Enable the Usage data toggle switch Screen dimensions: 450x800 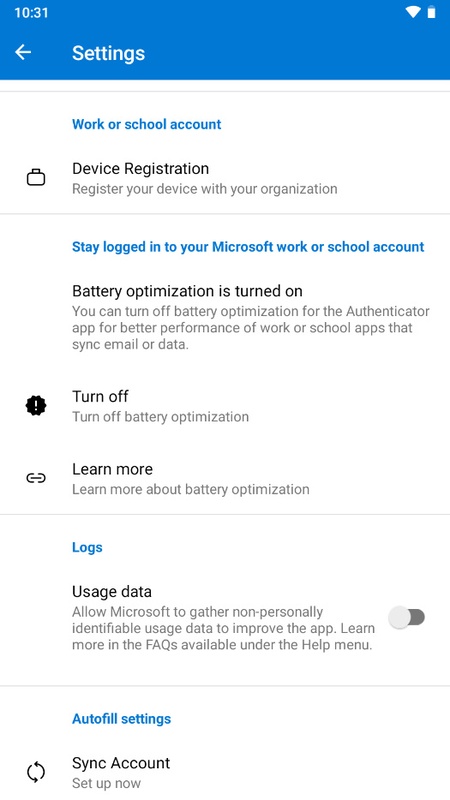click(407, 617)
